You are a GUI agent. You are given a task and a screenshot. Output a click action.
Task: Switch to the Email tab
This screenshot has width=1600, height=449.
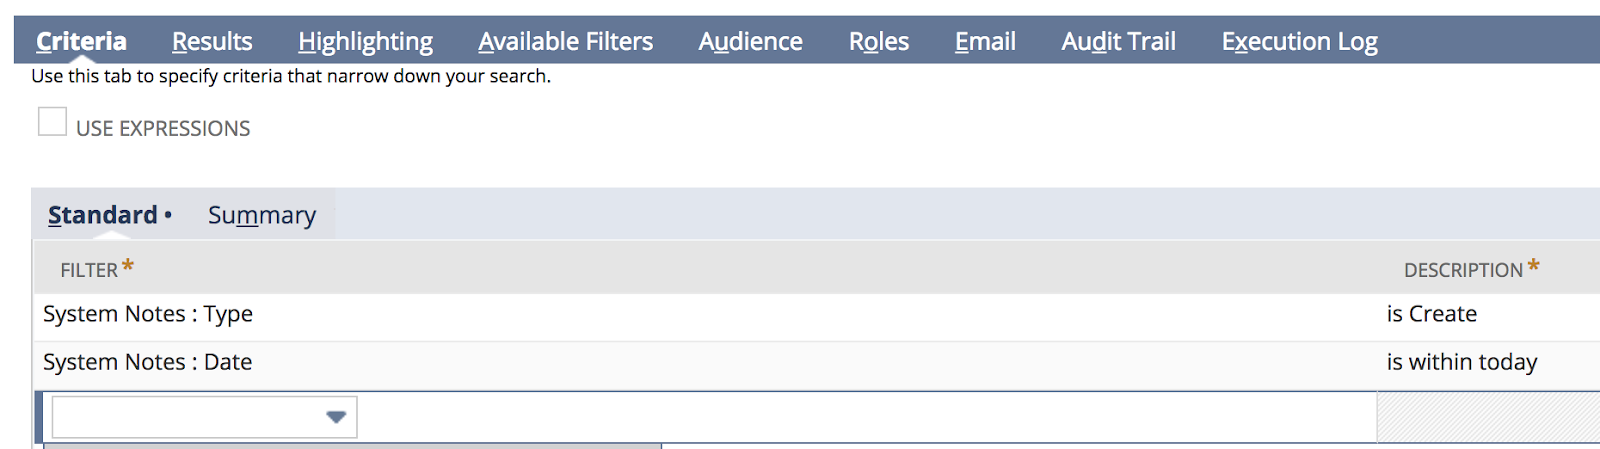(985, 41)
